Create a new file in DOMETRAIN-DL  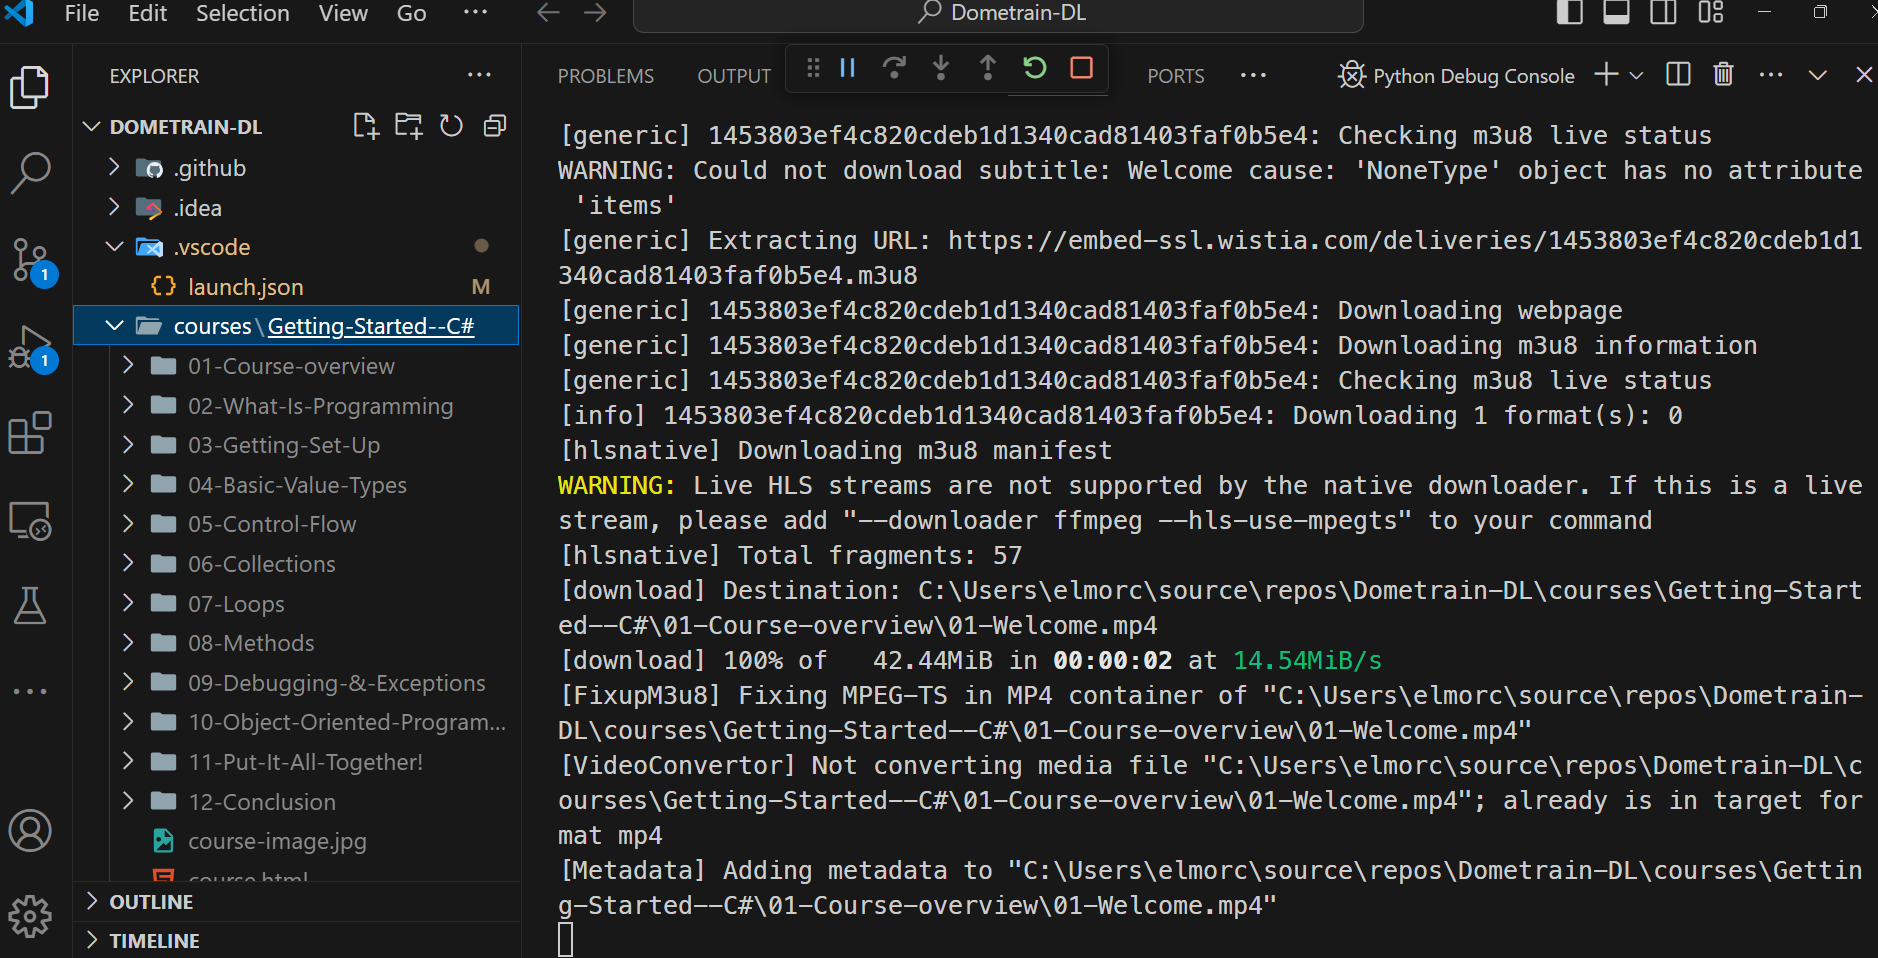(x=365, y=126)
